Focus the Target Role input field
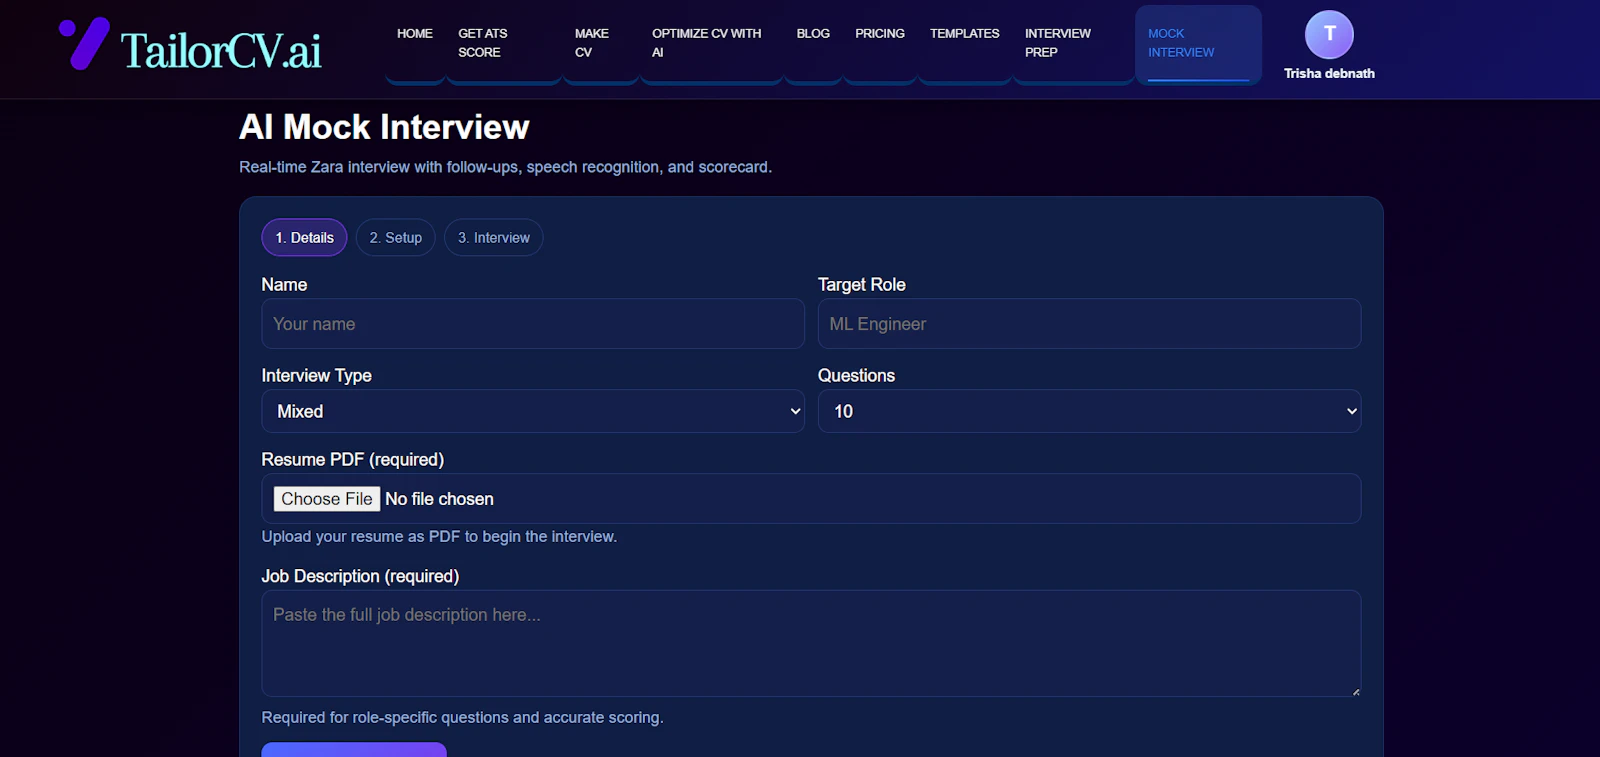 tap(1089, 324)
